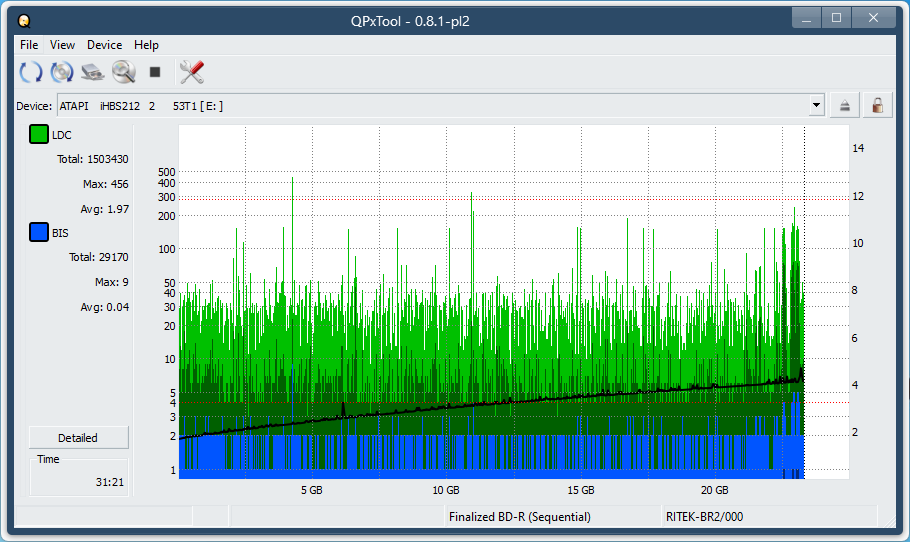The height and width of the screenshot is (542, 910).
Task: Open the View menu
Action: coord(62,45)
